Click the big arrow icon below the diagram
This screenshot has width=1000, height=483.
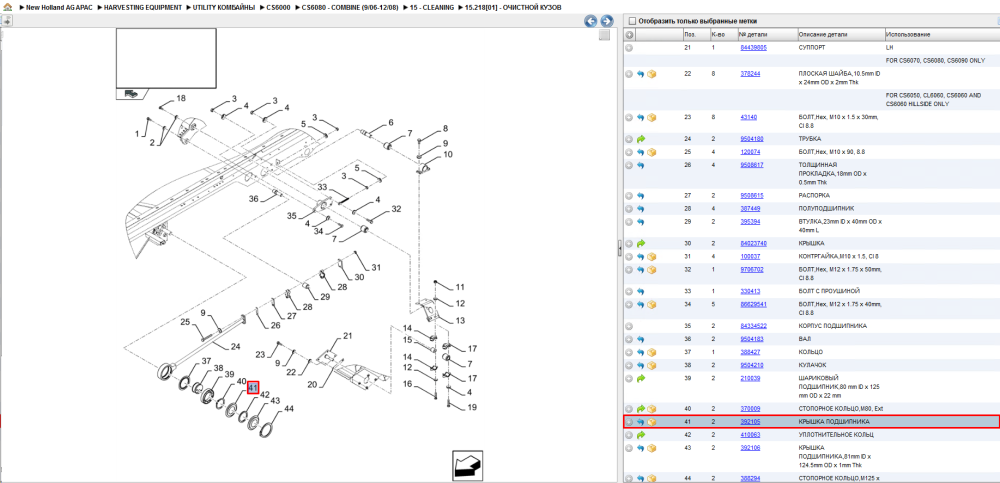tap(467, 464)
